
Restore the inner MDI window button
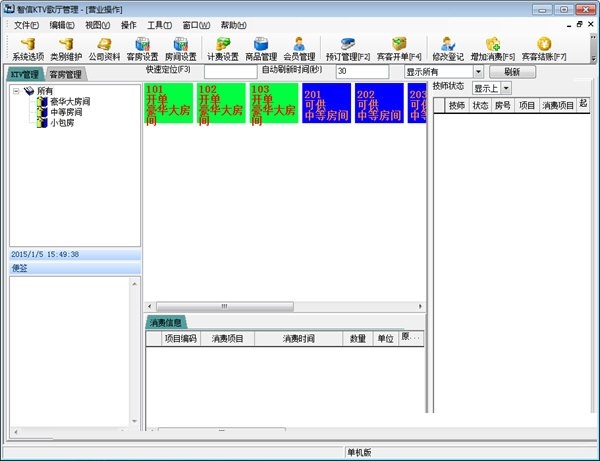click(x=579, y=24)
